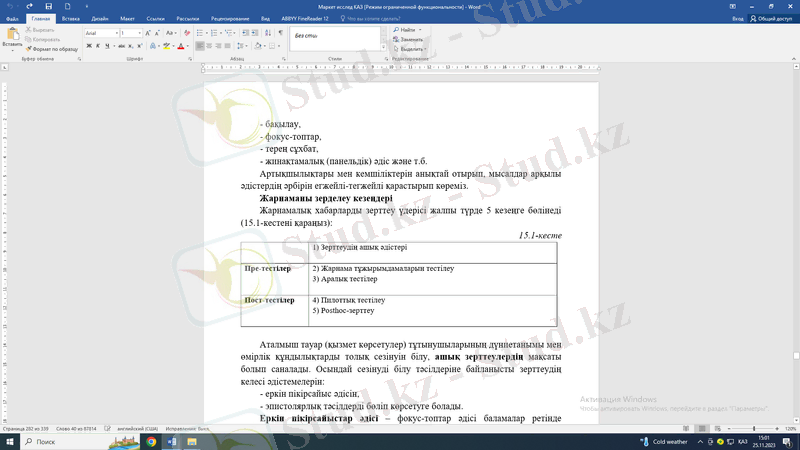
Task: Expand the styles gallery
Action: (384, 47)
